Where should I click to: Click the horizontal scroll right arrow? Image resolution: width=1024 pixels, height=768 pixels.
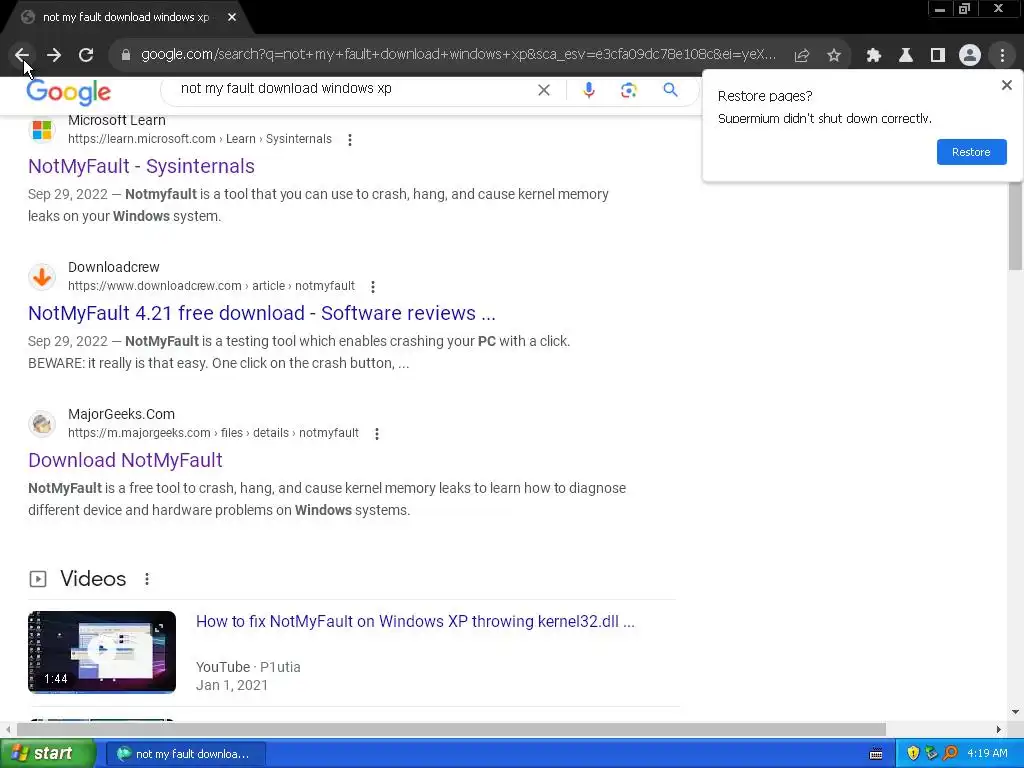[x=999, y=729]
